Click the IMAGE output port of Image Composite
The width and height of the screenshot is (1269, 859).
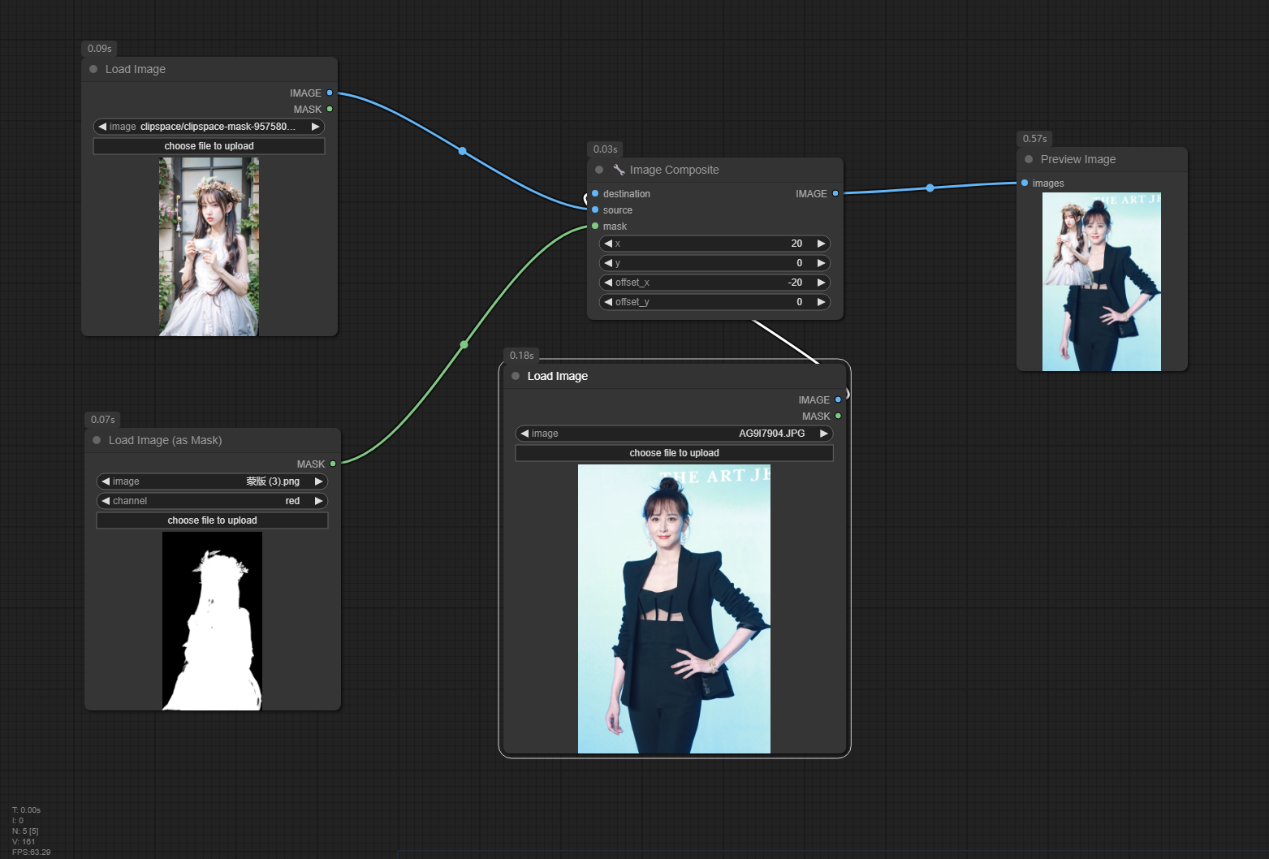click(x=835, y=194)
